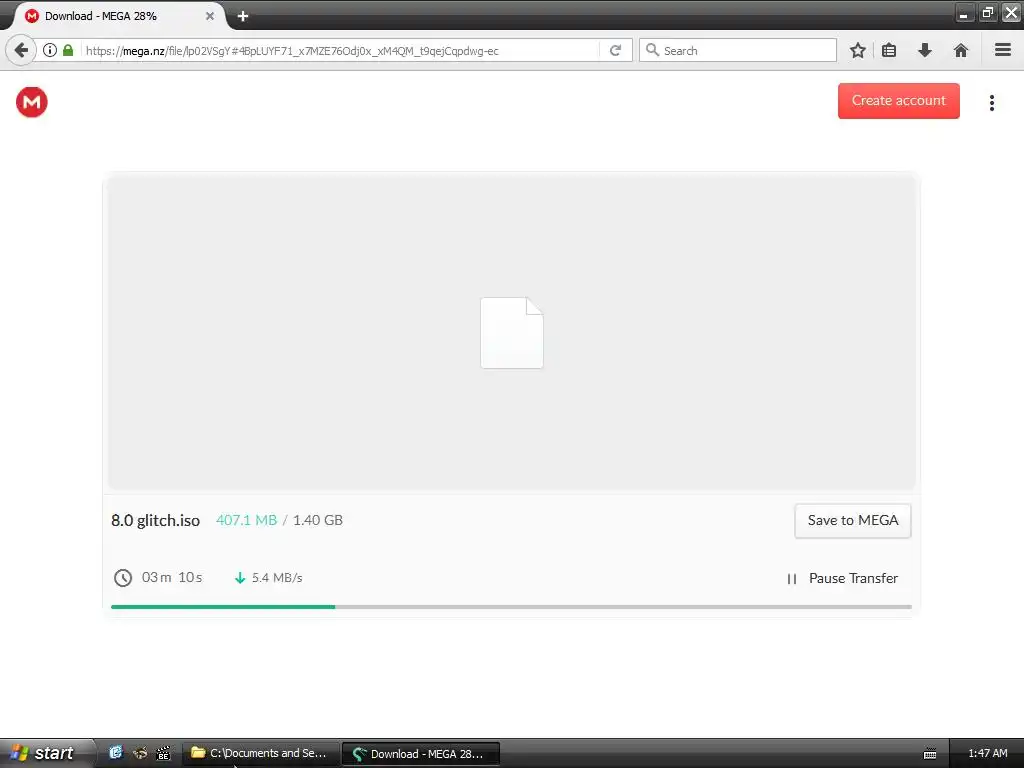Click the second quick launch icon
Image resolution: width=1024 pixels, height=768 pixels.
[140, 753]
